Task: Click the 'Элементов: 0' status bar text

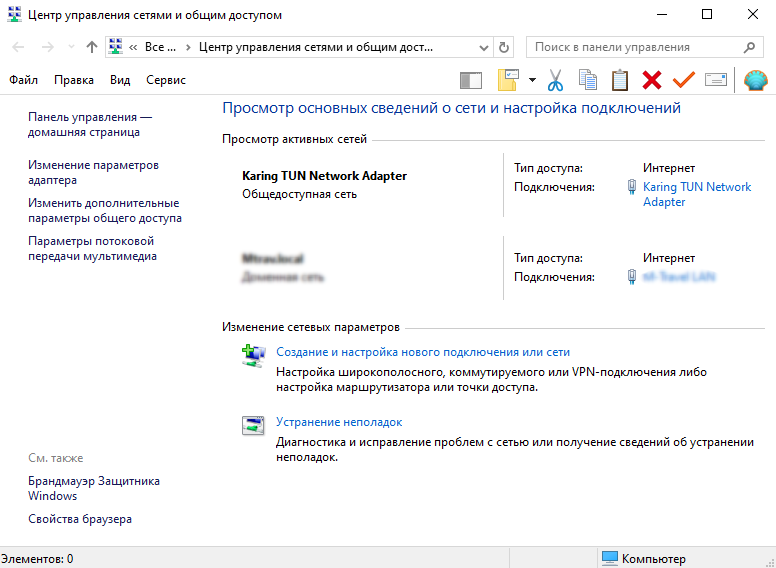Action: 37,559
